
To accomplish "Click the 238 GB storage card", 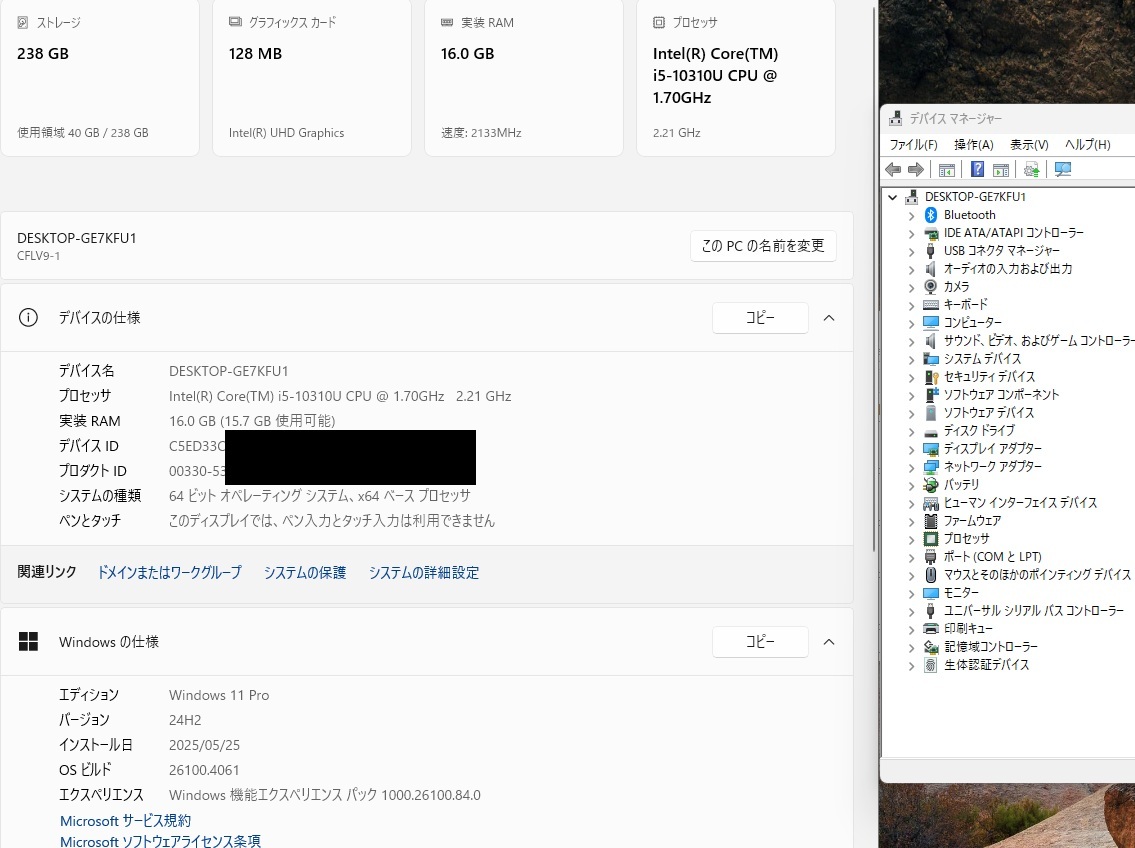I will [100, 77].
